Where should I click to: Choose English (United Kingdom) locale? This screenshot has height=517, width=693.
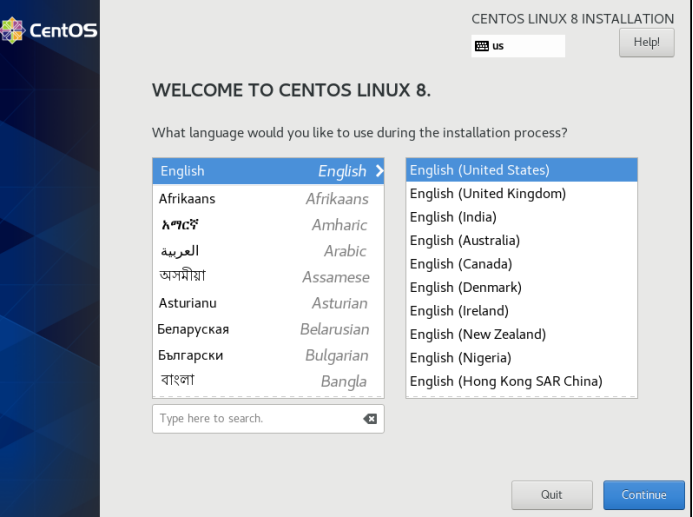pyautogui.click(x=522, y=194)
